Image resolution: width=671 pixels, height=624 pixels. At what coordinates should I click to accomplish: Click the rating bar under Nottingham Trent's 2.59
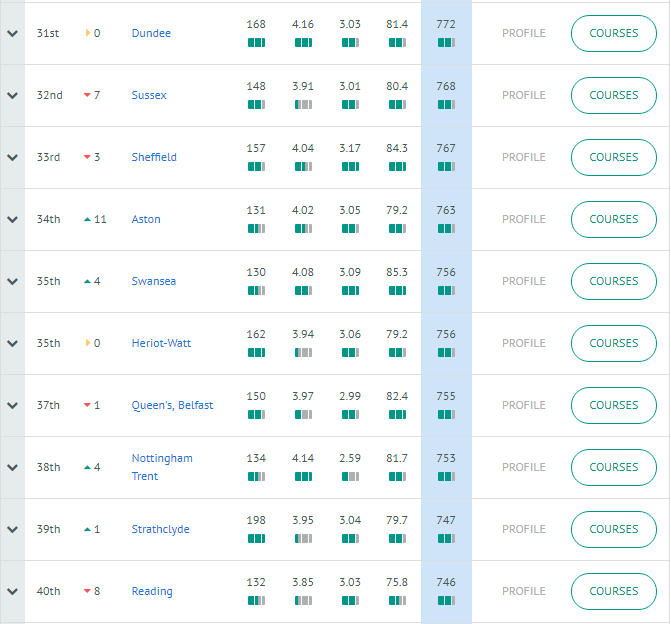tap(350, 476)
